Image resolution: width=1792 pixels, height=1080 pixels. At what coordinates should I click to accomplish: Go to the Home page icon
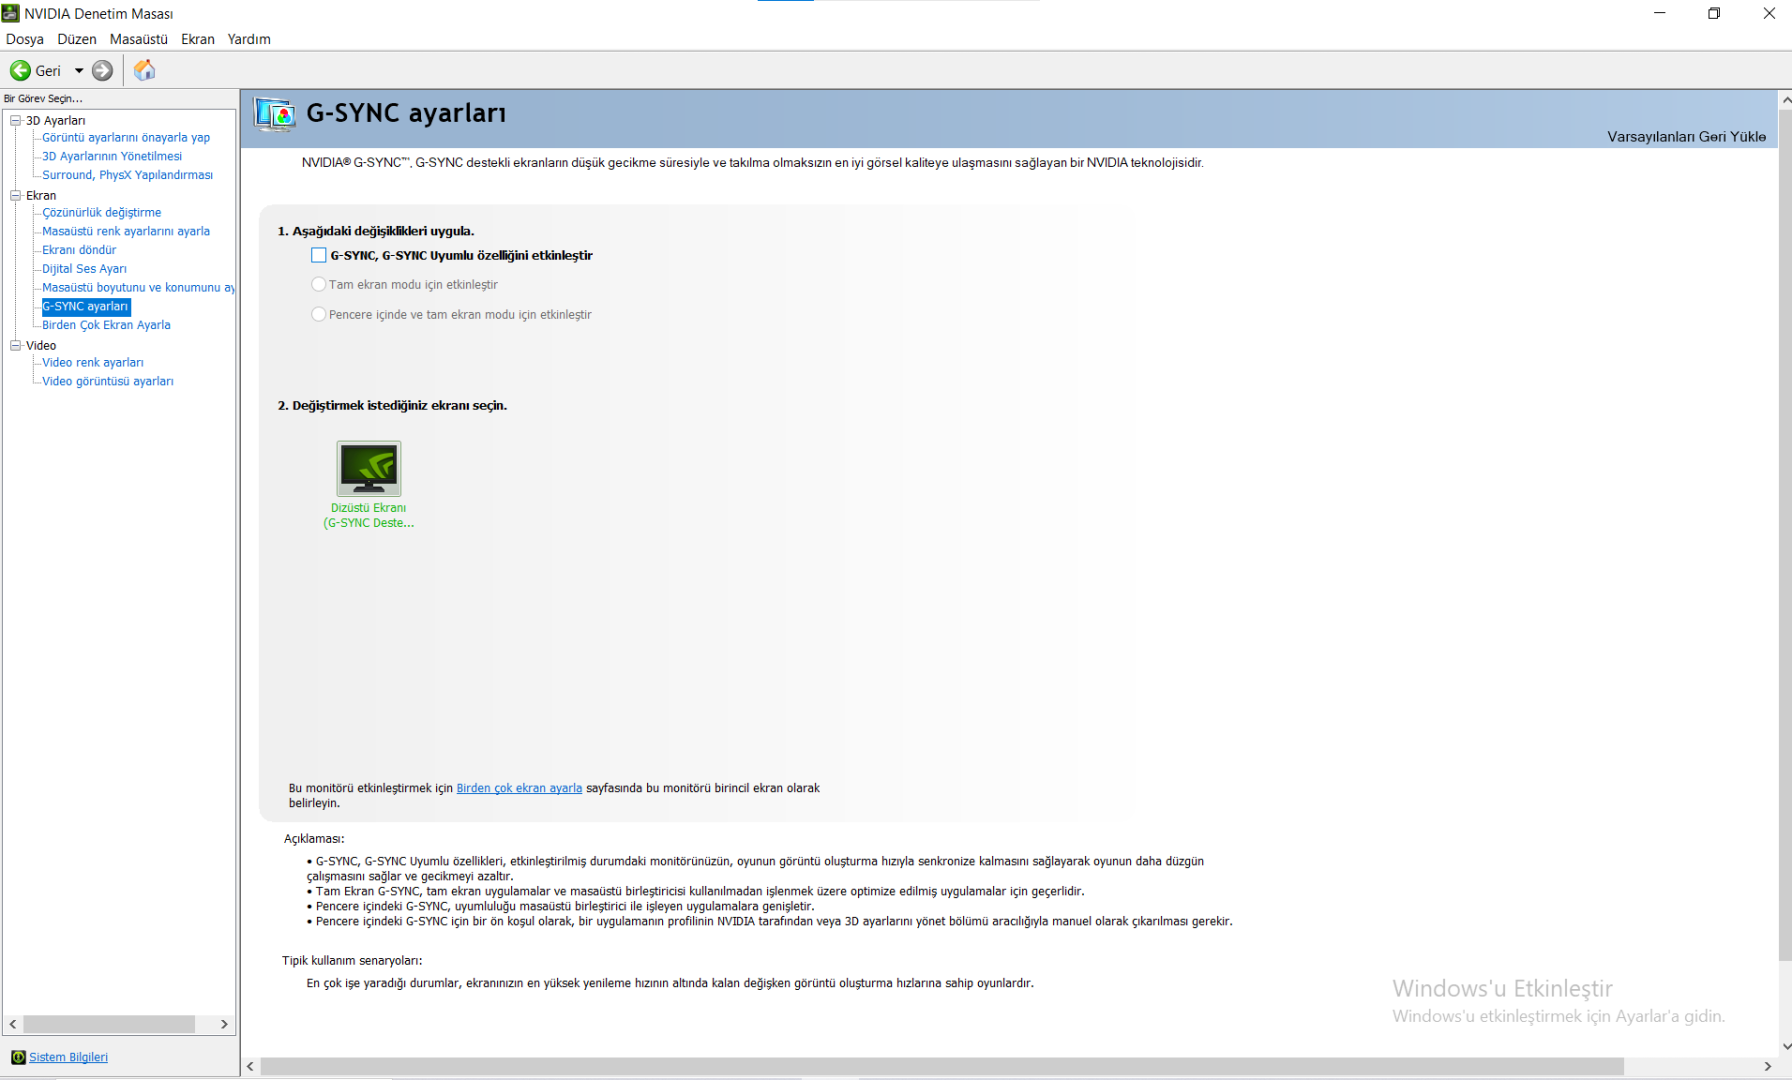coord(145,70)
